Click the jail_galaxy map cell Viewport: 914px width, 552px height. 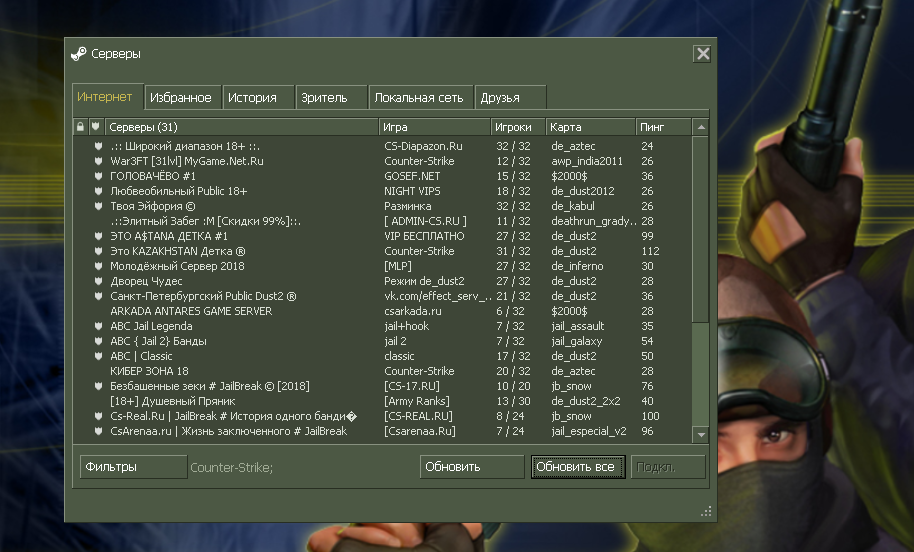(x=577, y=341)
